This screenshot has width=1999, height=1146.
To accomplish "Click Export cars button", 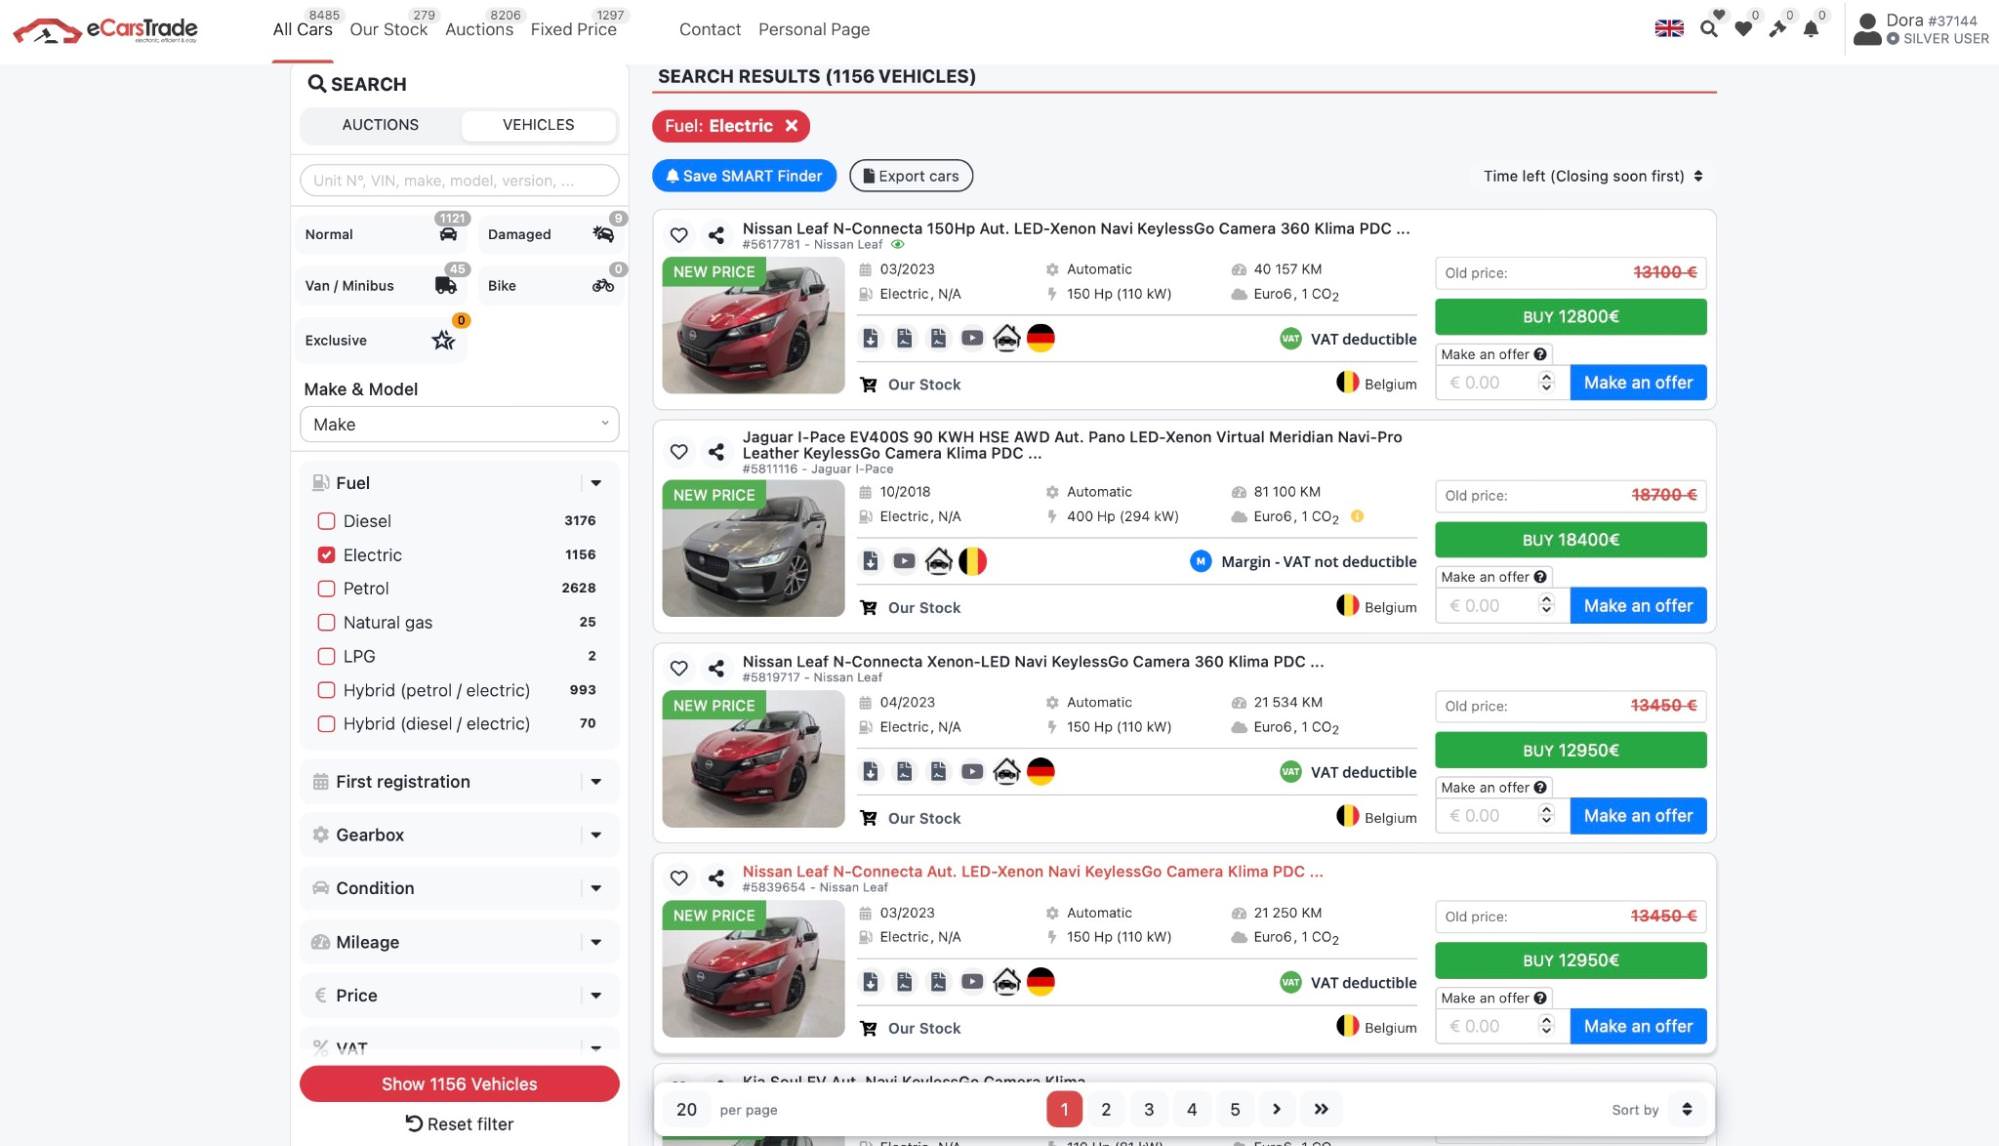I will tap(911, 176).
